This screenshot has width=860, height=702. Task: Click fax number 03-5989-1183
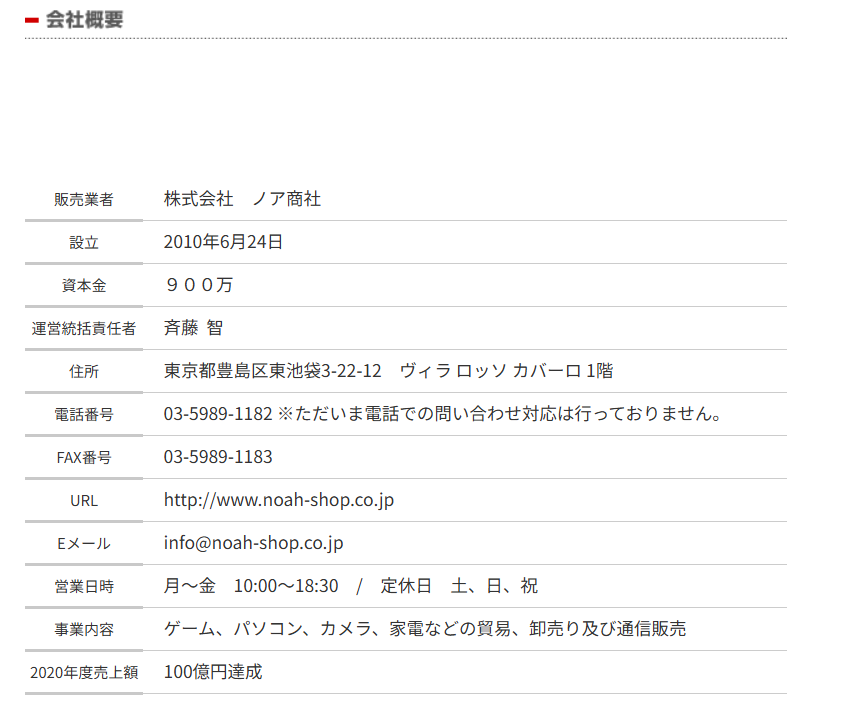[x=218, y=457]
